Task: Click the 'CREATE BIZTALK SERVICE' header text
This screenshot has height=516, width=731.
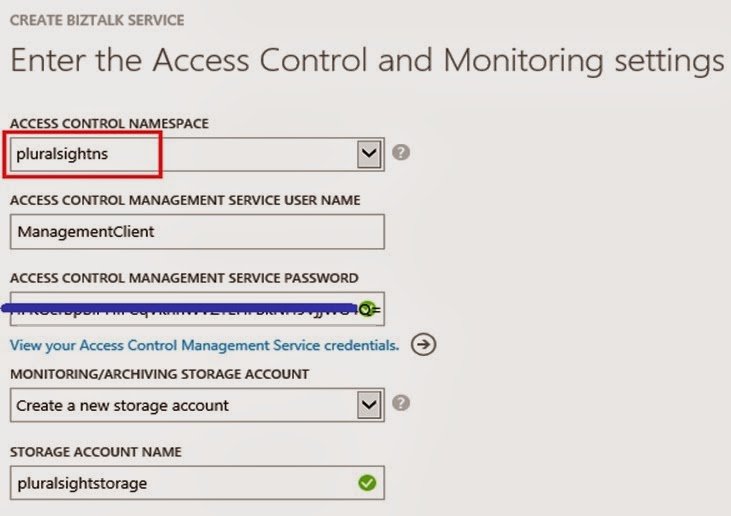Action: pos(97,19)
